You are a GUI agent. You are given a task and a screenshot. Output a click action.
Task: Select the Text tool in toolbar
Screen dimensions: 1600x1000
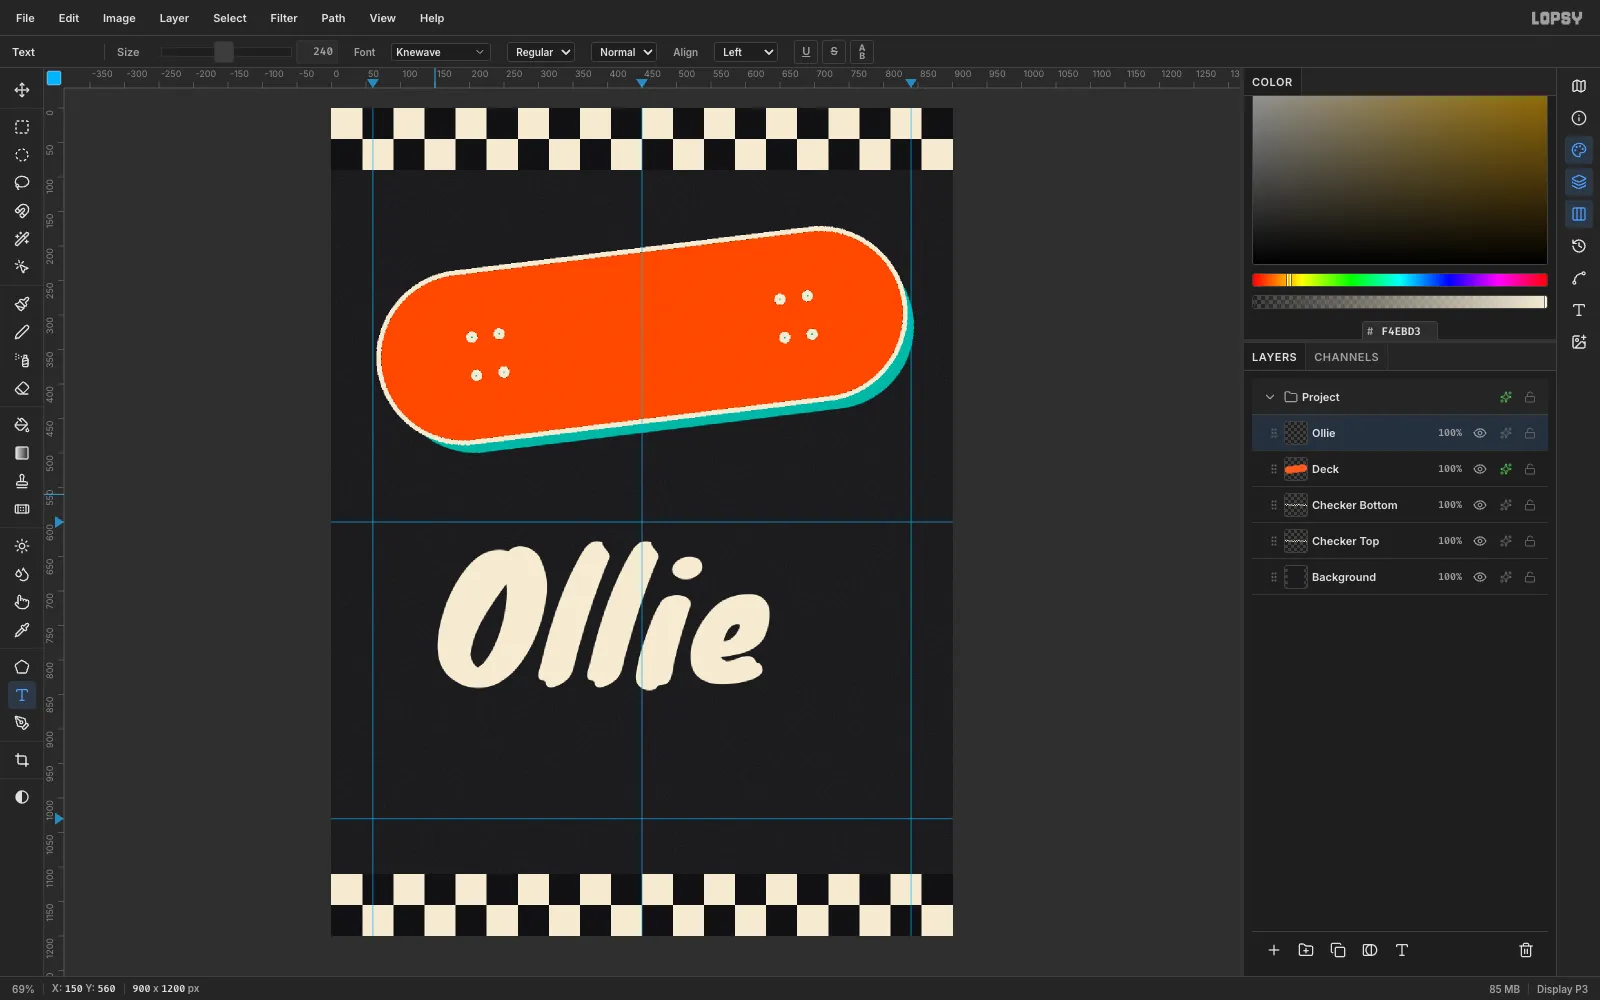pyautogui.click(x=22, y=695)
